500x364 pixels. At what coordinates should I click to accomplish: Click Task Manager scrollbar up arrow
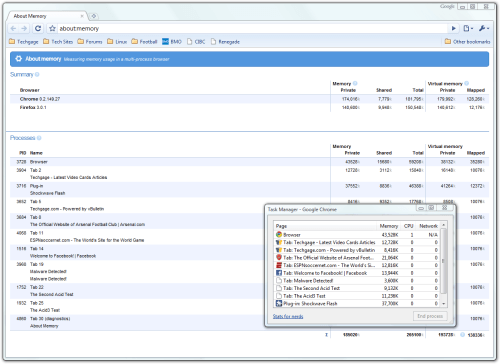tap(443, 225)
